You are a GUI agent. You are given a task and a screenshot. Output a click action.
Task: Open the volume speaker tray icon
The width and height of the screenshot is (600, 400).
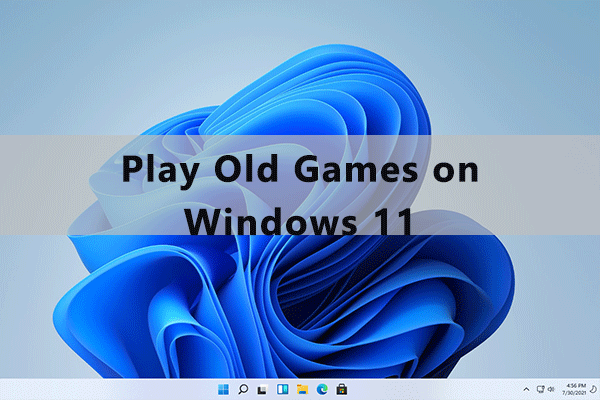(551, 389)
